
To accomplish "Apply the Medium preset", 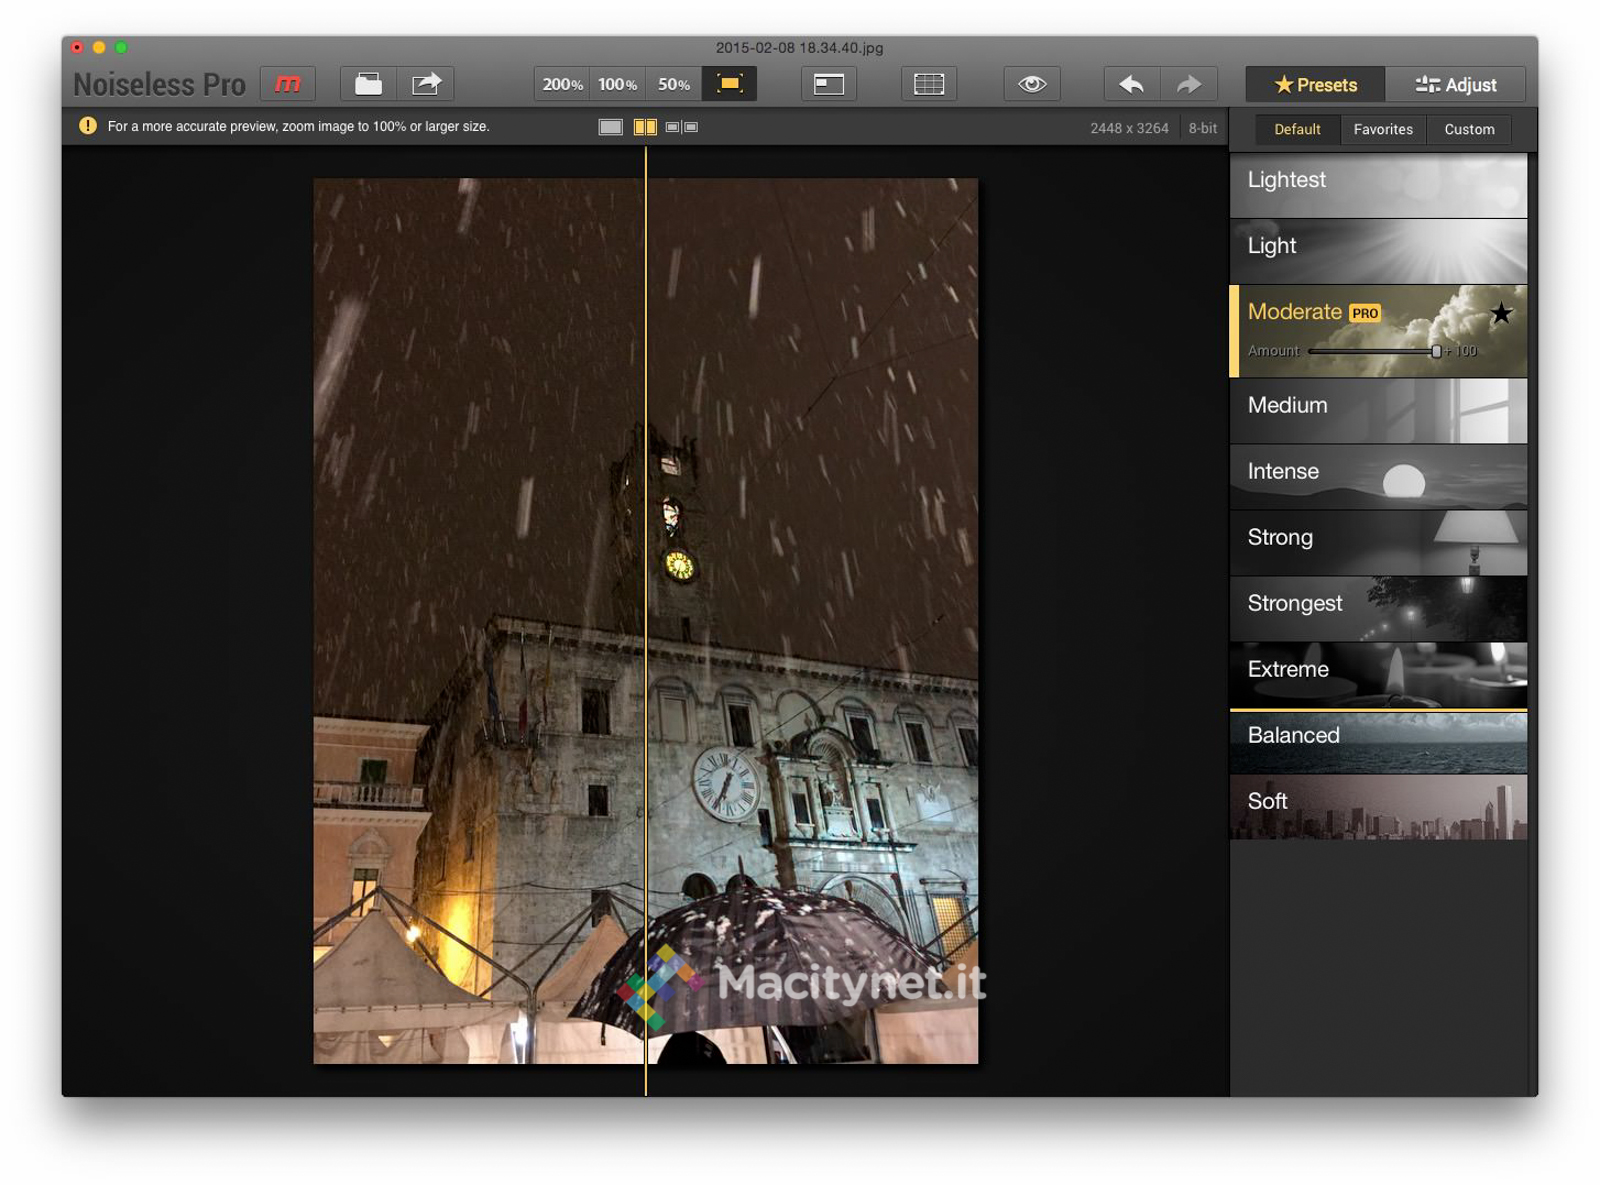I will tap(1378, 410).
